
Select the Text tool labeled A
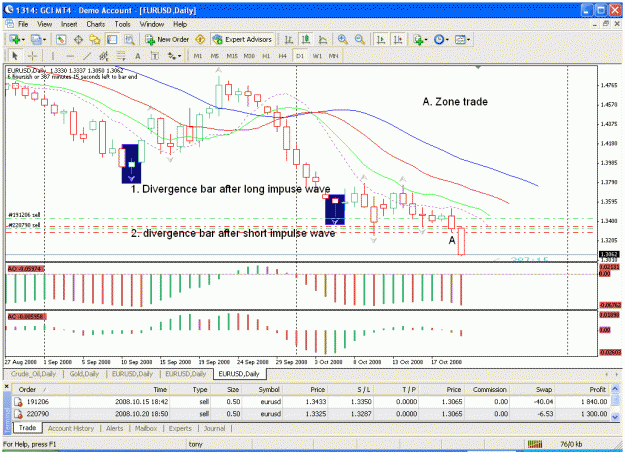(x=138, y=56)
